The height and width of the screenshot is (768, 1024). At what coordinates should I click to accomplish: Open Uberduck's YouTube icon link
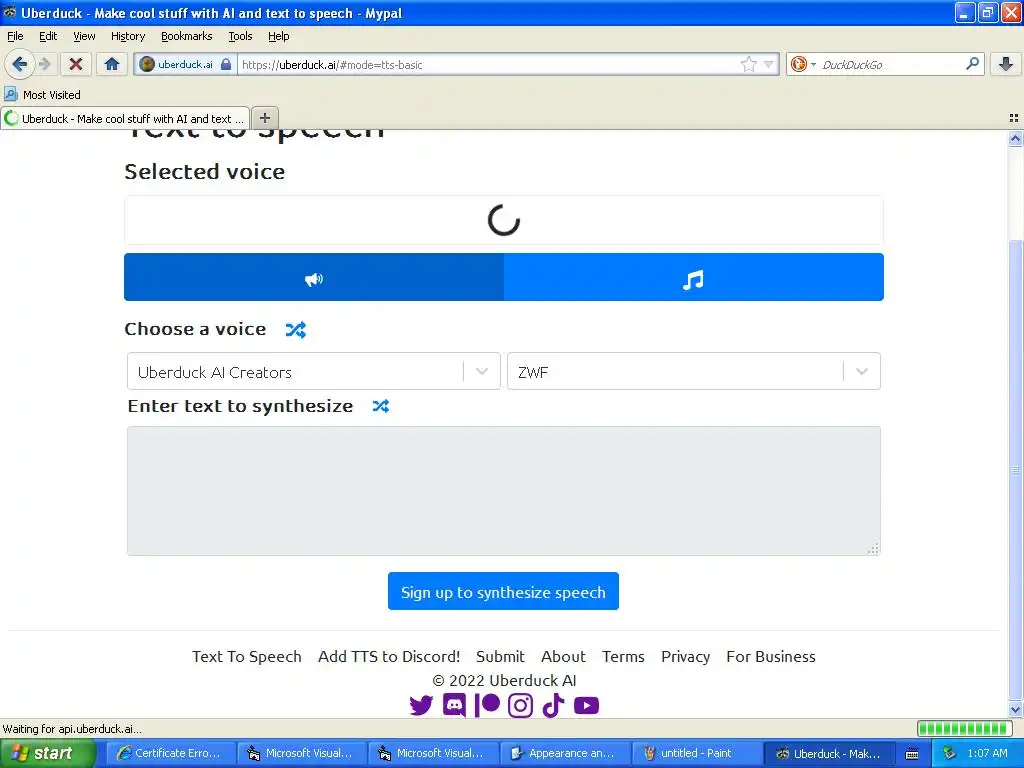click(x=586, y=706)
